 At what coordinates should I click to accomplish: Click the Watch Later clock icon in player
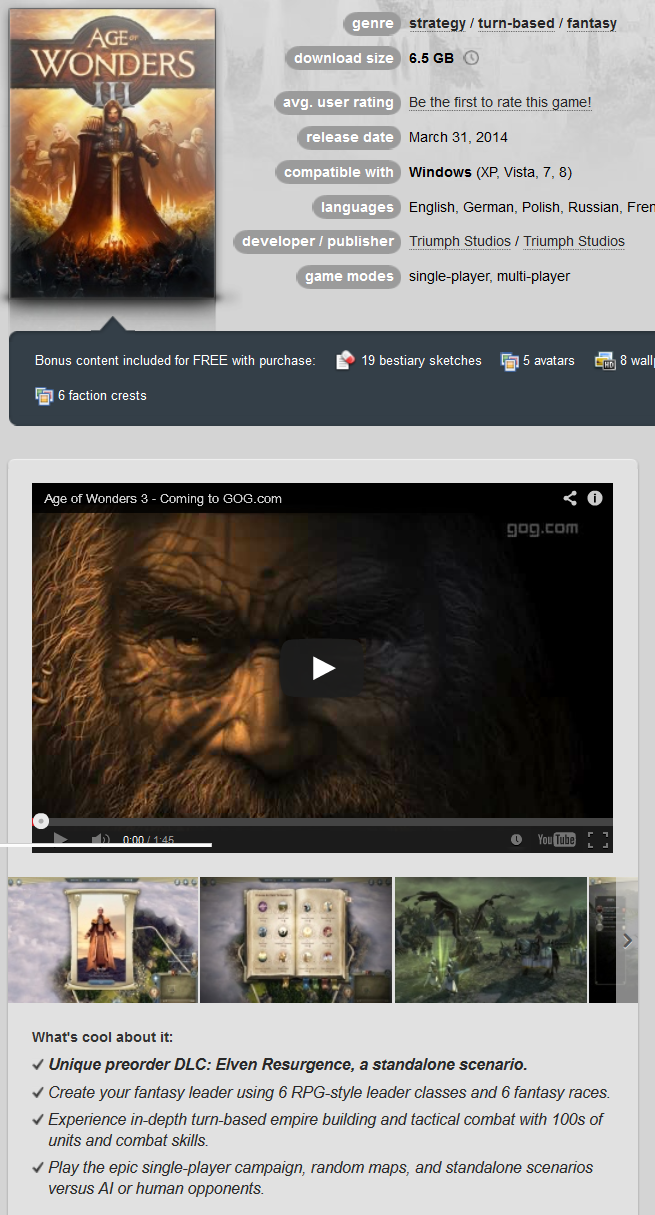click(x=516, y=840)
